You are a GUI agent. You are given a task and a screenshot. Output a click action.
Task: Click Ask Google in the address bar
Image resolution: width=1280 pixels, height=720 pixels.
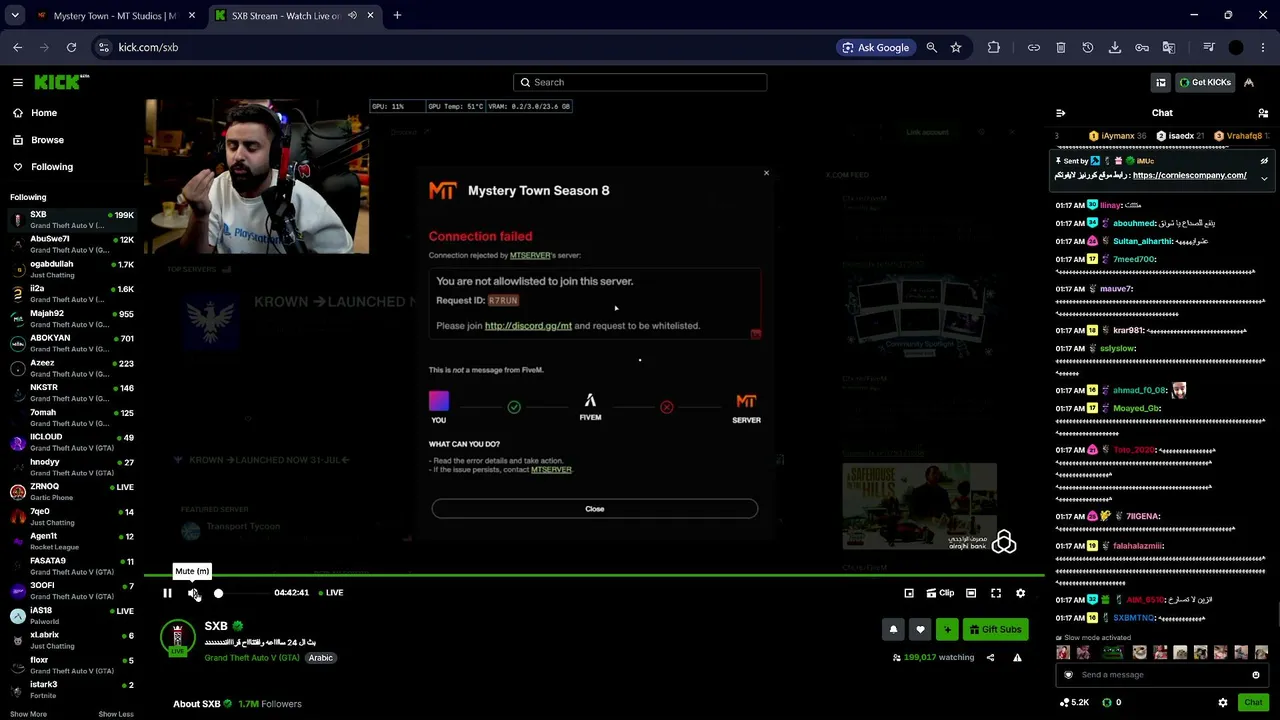(x=876, y=47)
